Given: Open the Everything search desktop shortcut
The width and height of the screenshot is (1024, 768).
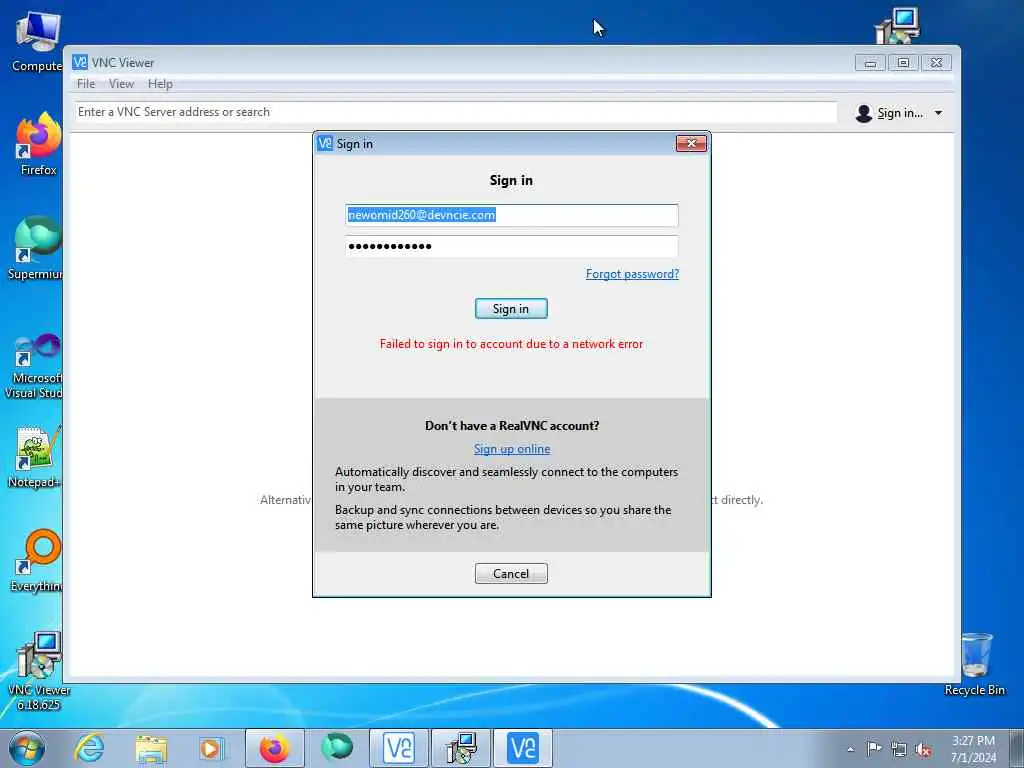Looking at the screenshot, I should (38, 560).
